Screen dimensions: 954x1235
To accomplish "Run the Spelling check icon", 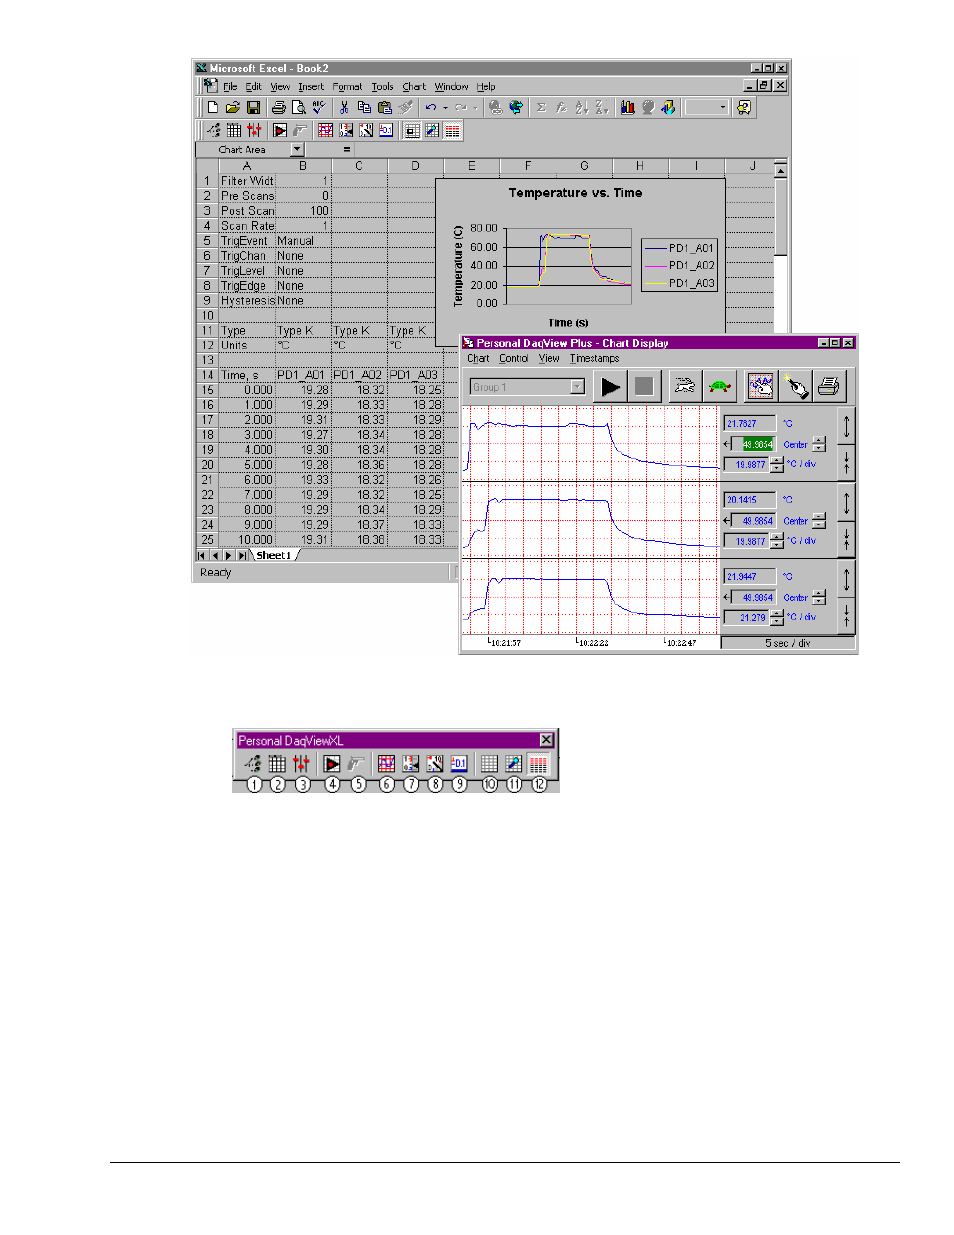I will [x=318, y=107].
